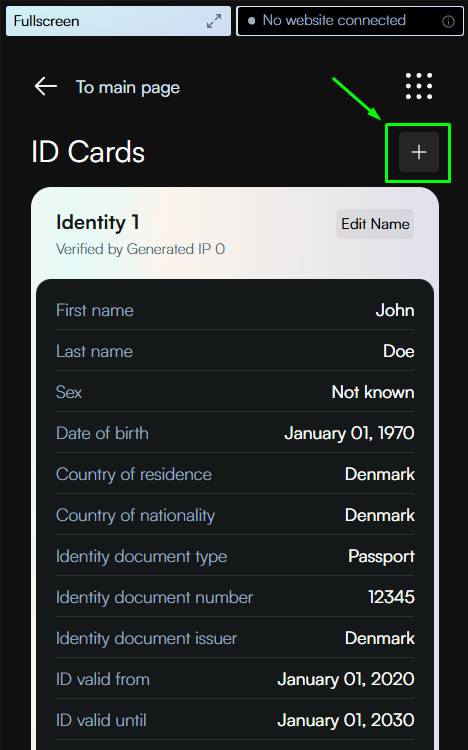468x750 pixels.
Task: Click the info icon beside No website connected
Action: click(x=448, y=21)
